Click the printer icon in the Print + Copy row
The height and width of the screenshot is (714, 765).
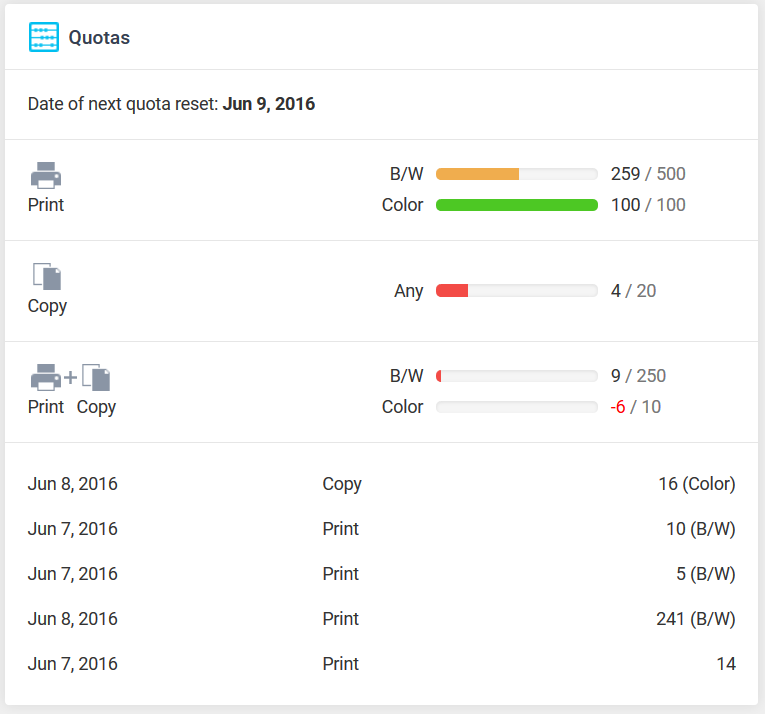click(x=46, y=377)
